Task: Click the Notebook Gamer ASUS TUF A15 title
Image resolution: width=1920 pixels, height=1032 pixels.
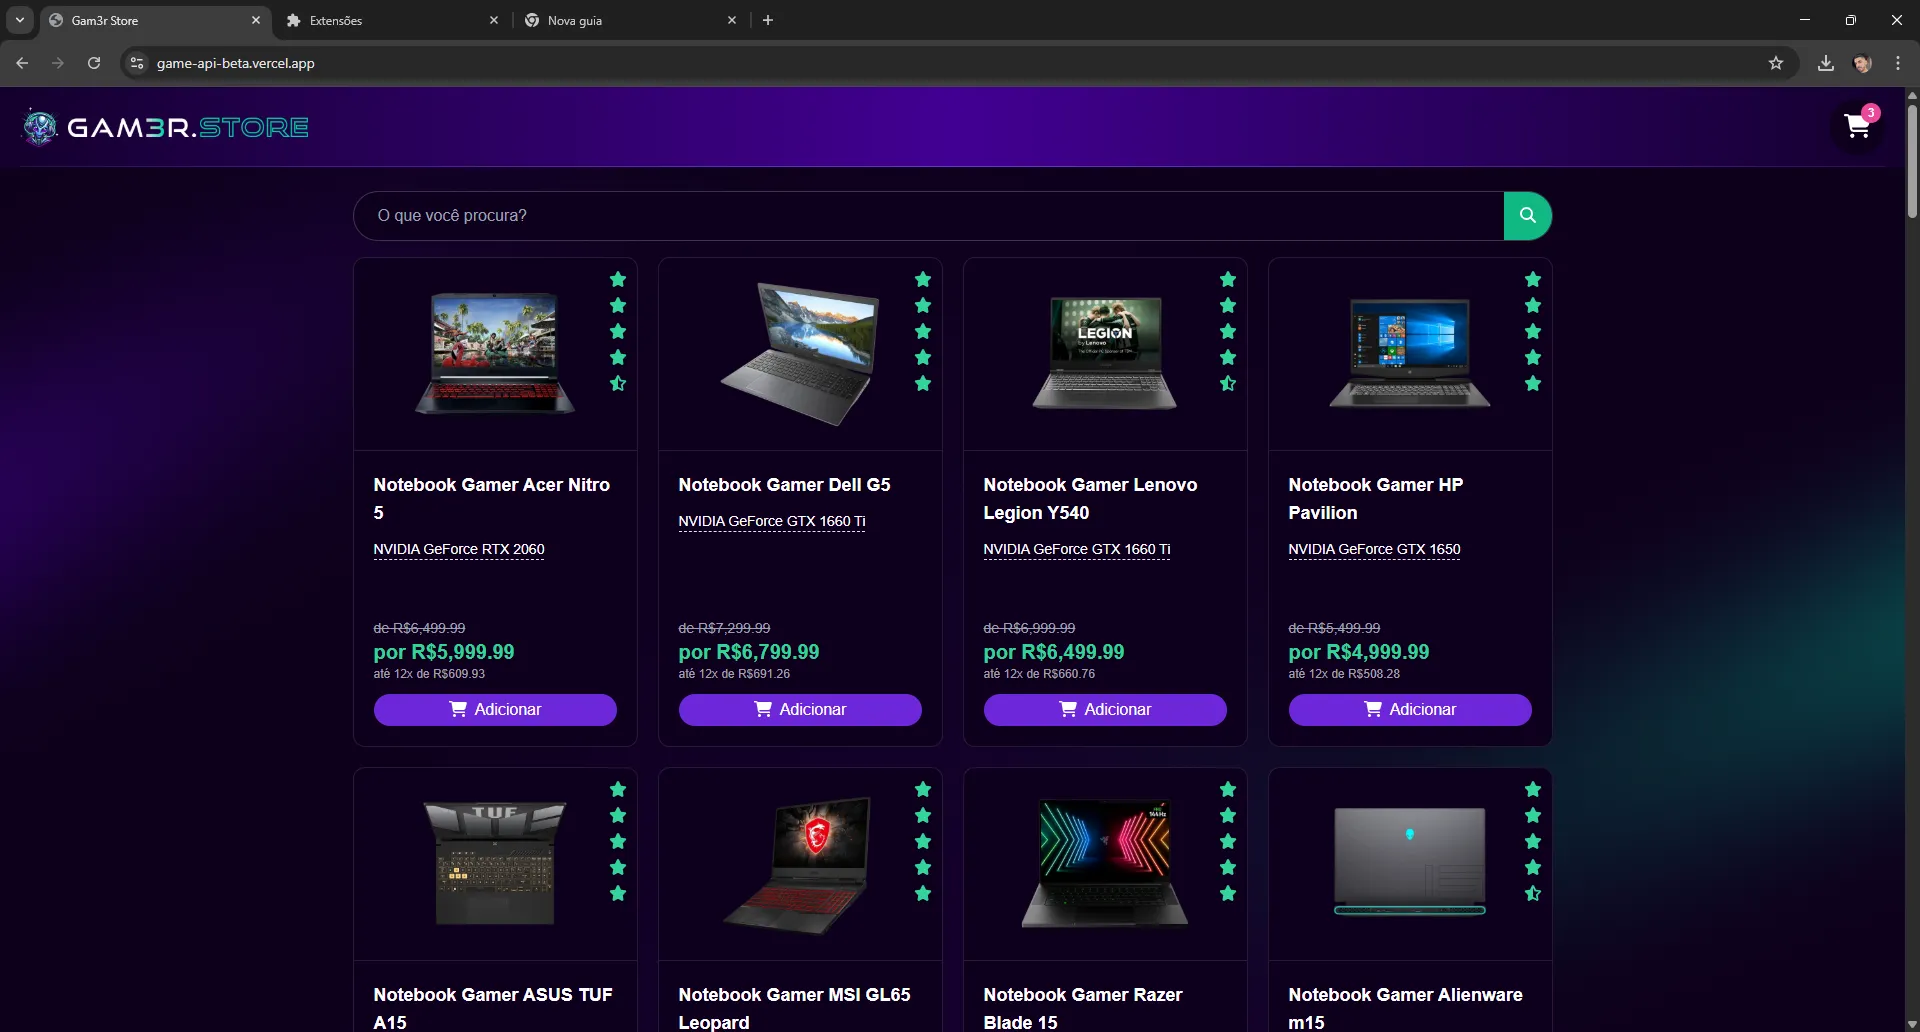Action: coord(493,1008)
